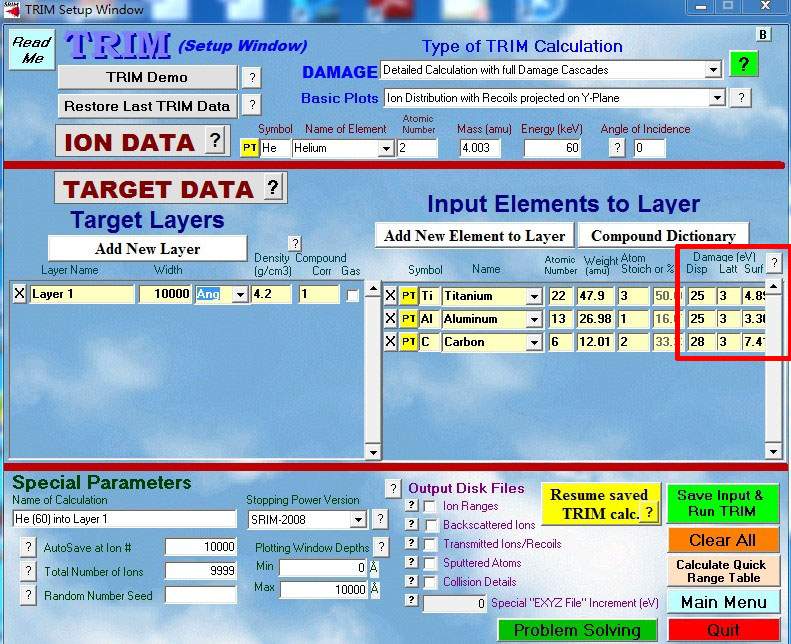Open the Aluminum element name dropdown
791x644 pixels.
pos(534,319)
